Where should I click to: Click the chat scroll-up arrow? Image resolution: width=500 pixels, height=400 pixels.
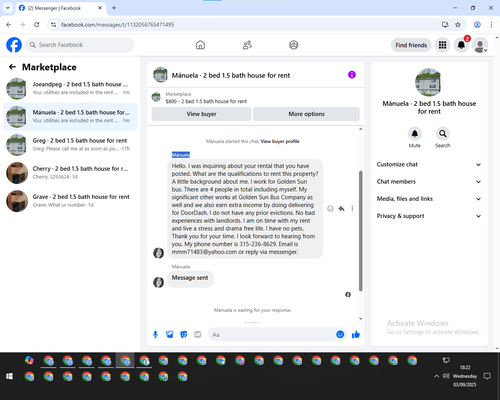pos(360,129)
